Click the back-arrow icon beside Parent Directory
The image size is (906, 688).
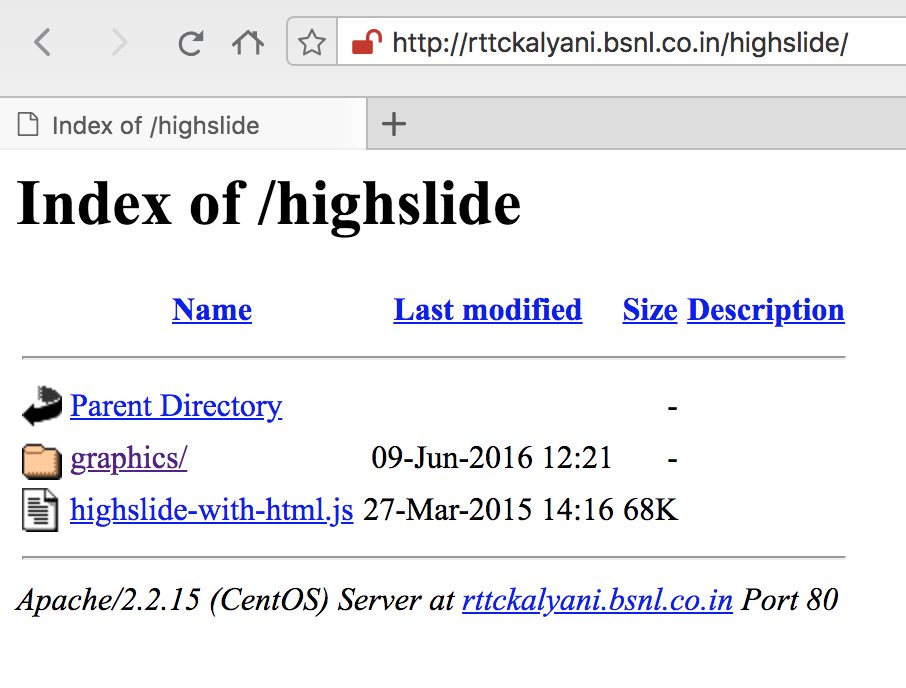pos(42,406)
